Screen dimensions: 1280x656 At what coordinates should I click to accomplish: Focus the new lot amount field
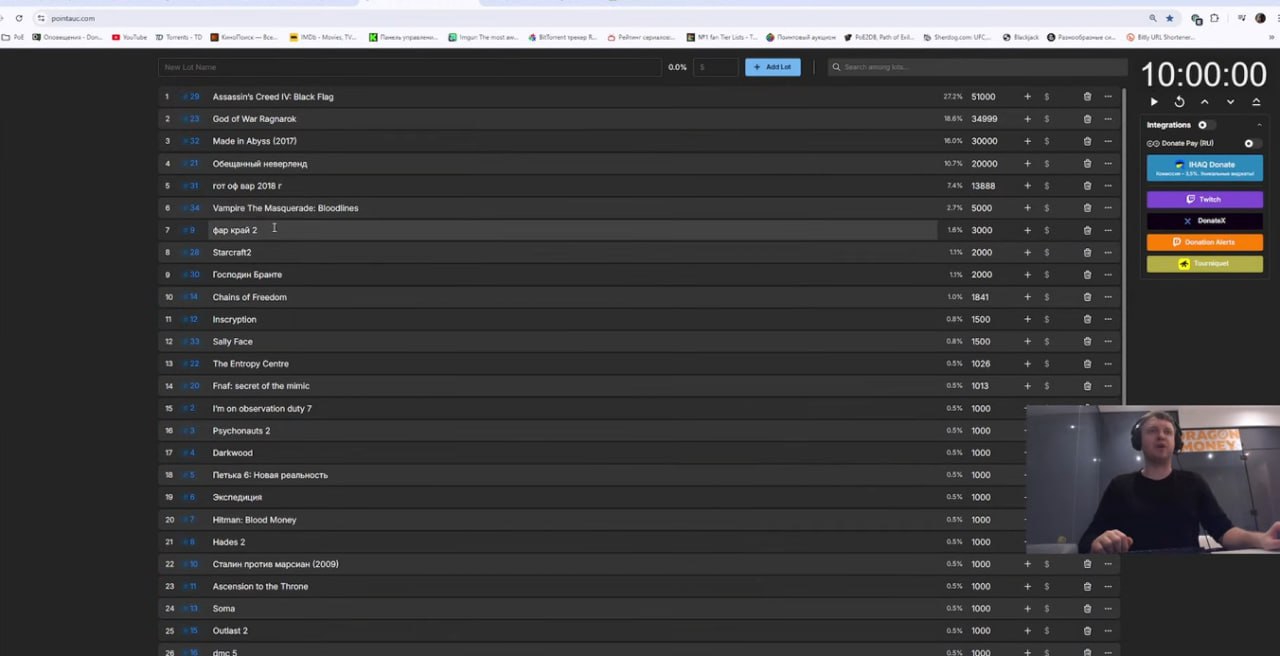point(716,67)
